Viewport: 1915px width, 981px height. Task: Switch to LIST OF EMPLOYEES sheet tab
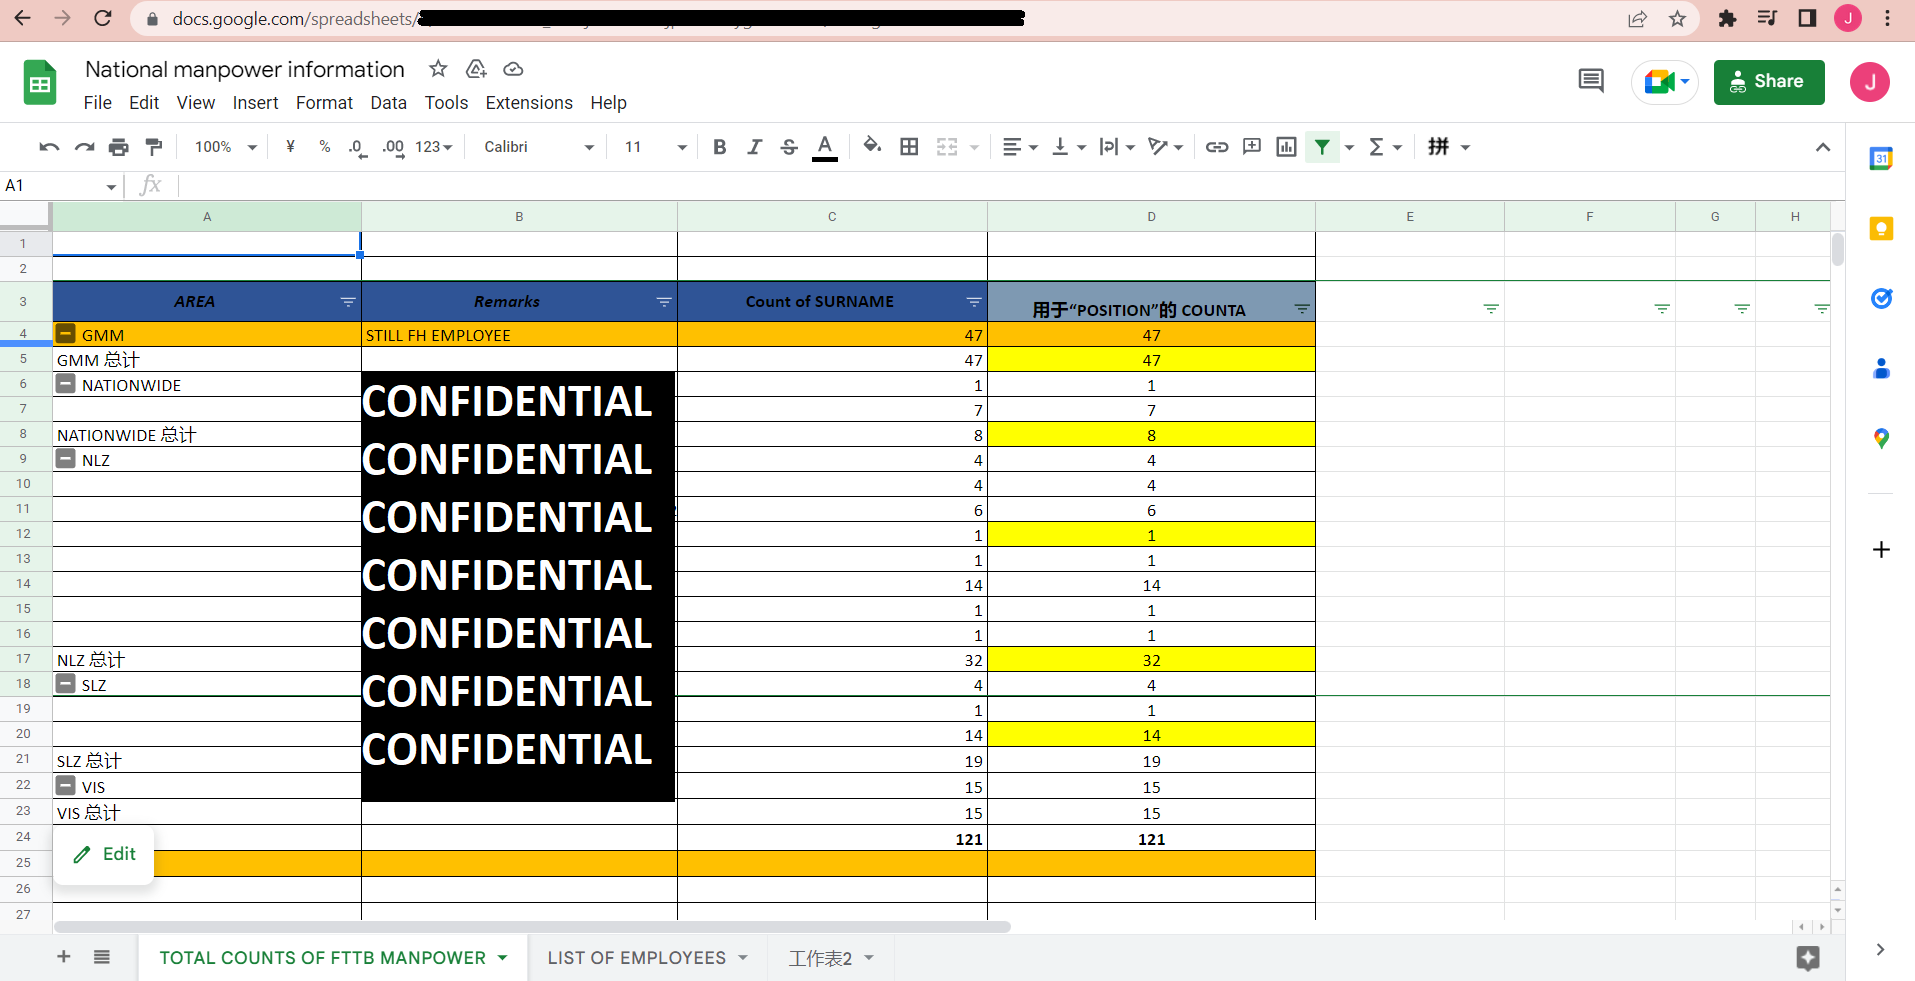647,958
